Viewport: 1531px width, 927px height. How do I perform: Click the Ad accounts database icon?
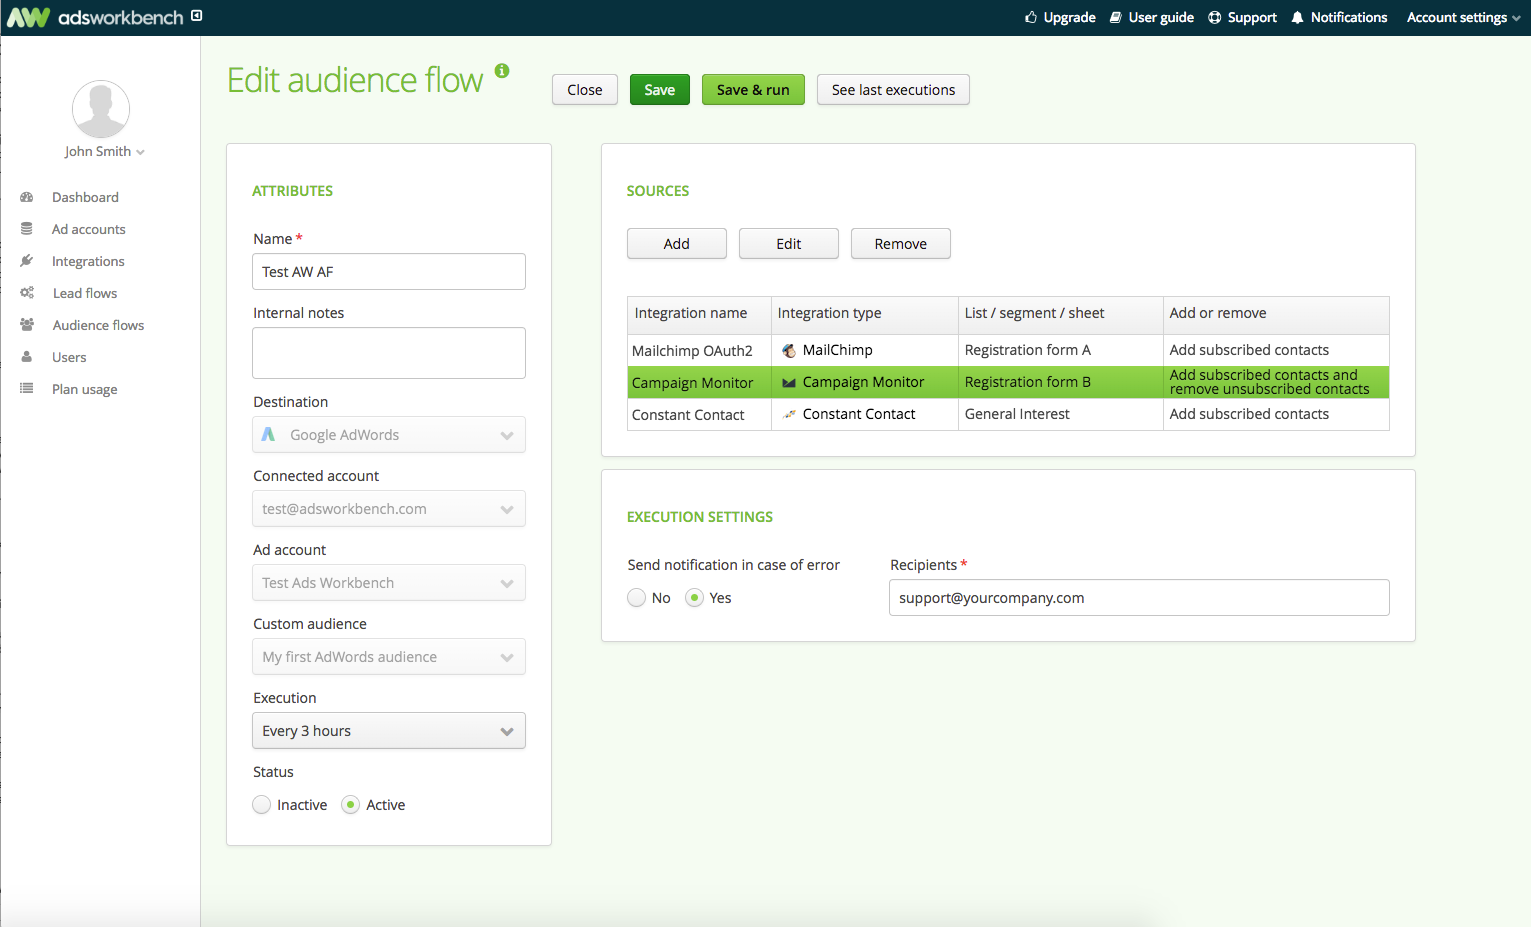(27, 229)
